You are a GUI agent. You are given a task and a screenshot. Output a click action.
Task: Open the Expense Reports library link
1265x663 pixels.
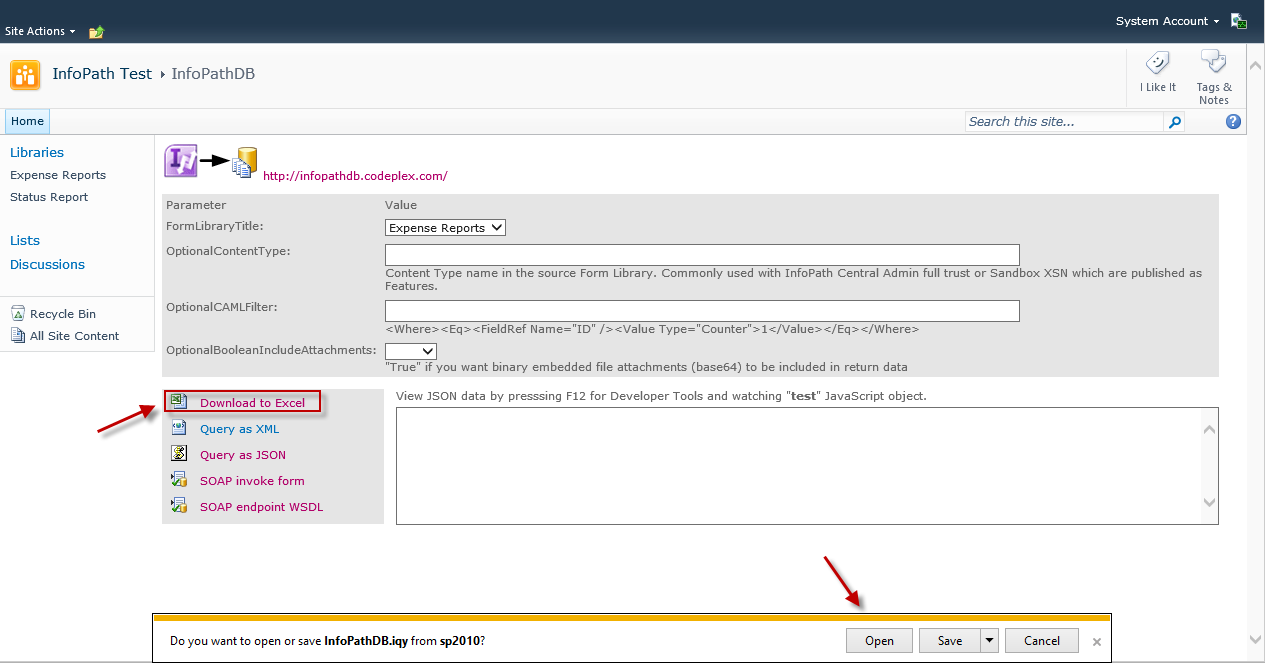[x=58, y=175]
